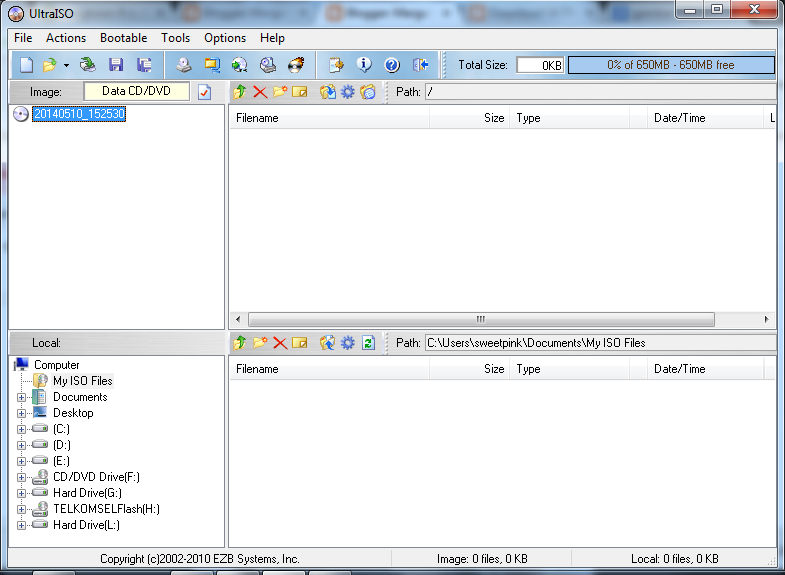The height and width of the screenshot is (575, 785).
Task: Create a new image with the New icon
Action: [26, 65]
